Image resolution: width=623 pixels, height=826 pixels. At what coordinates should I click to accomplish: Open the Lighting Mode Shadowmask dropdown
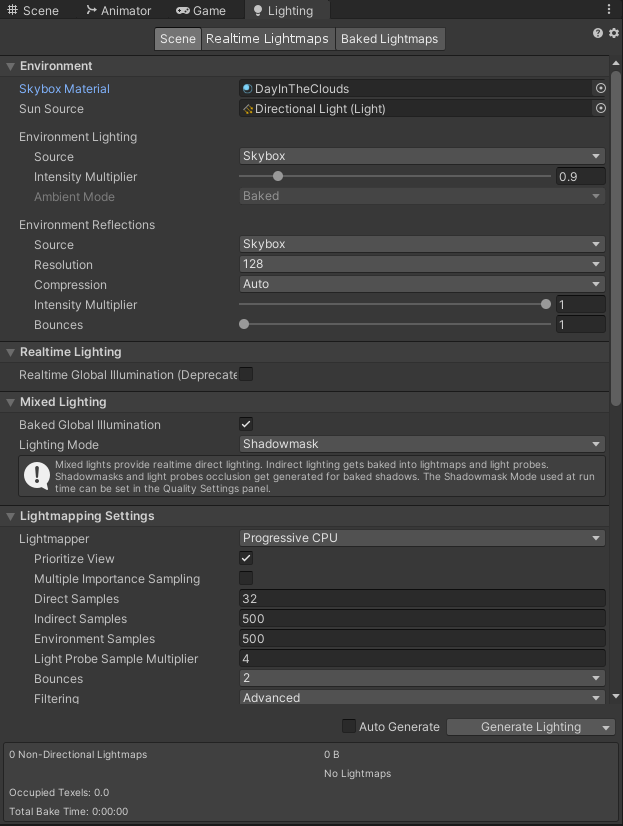click(x=422, y=444)
